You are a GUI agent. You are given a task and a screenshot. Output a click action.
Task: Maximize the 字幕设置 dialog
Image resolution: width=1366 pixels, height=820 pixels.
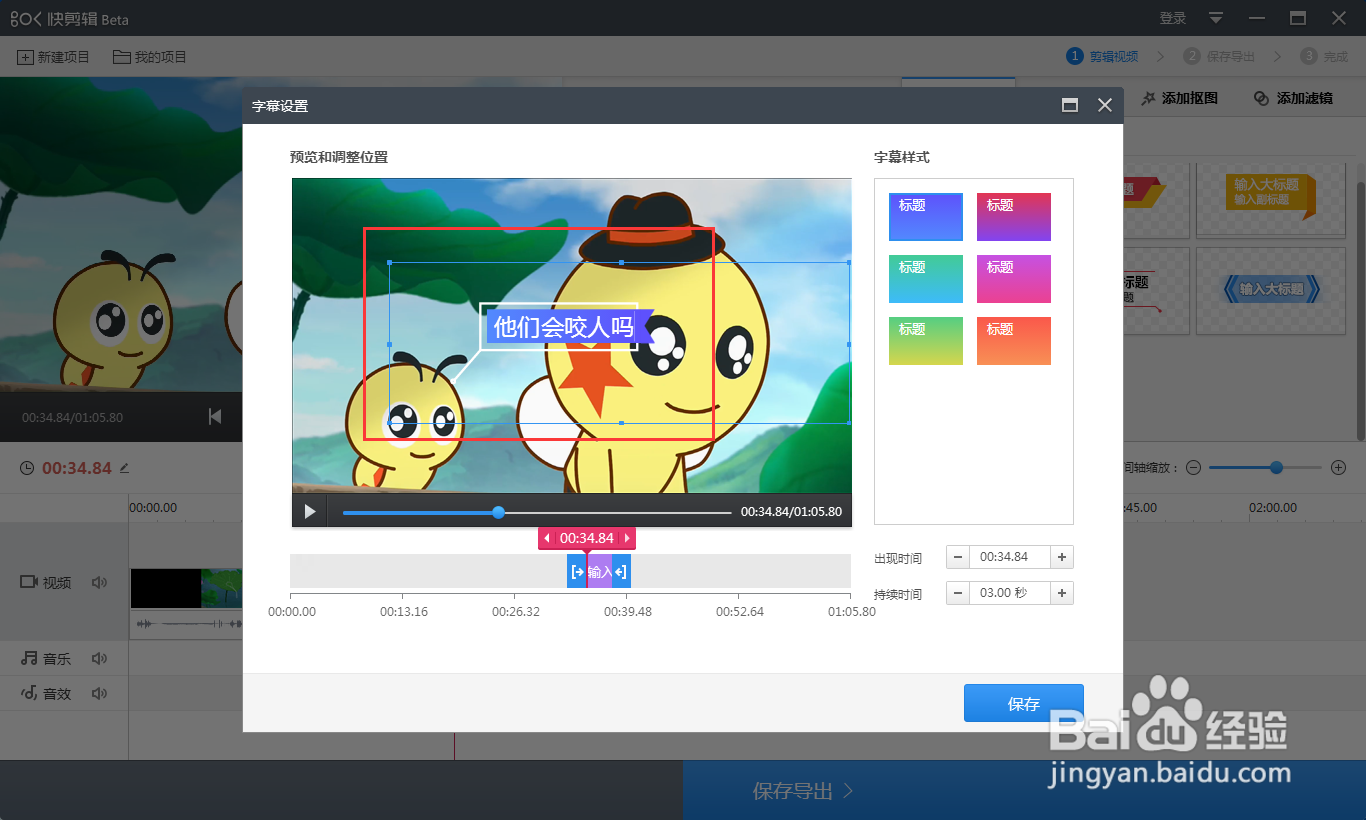(1070, 105)
